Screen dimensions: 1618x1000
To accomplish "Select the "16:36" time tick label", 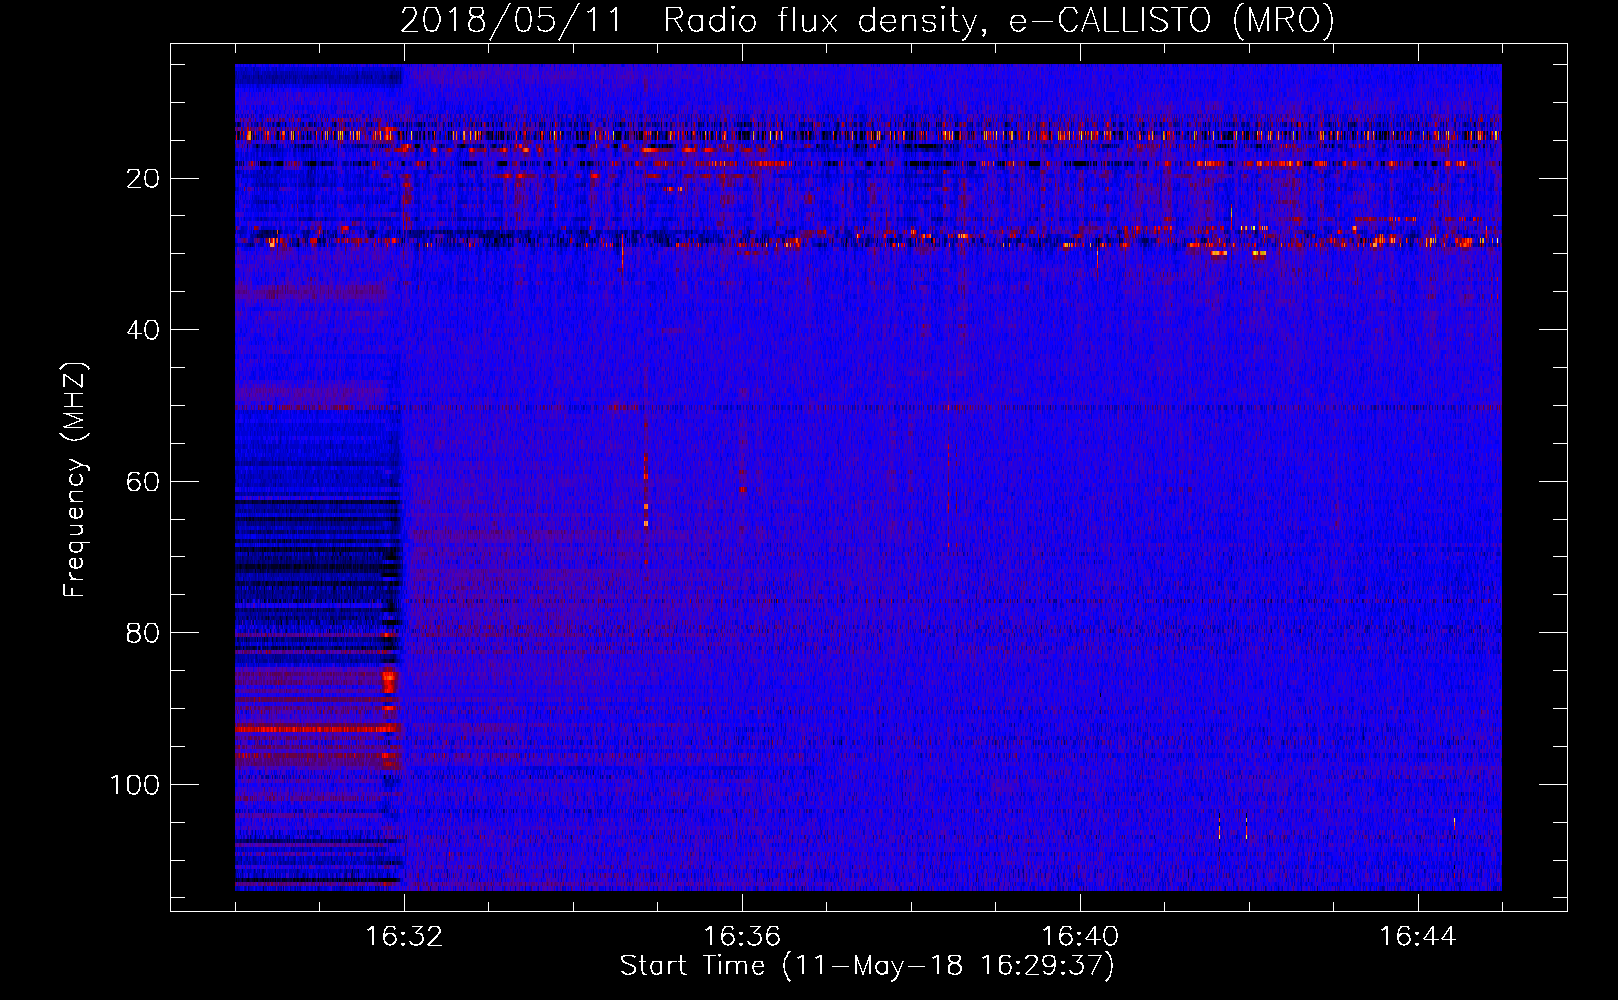I will 742,937.
